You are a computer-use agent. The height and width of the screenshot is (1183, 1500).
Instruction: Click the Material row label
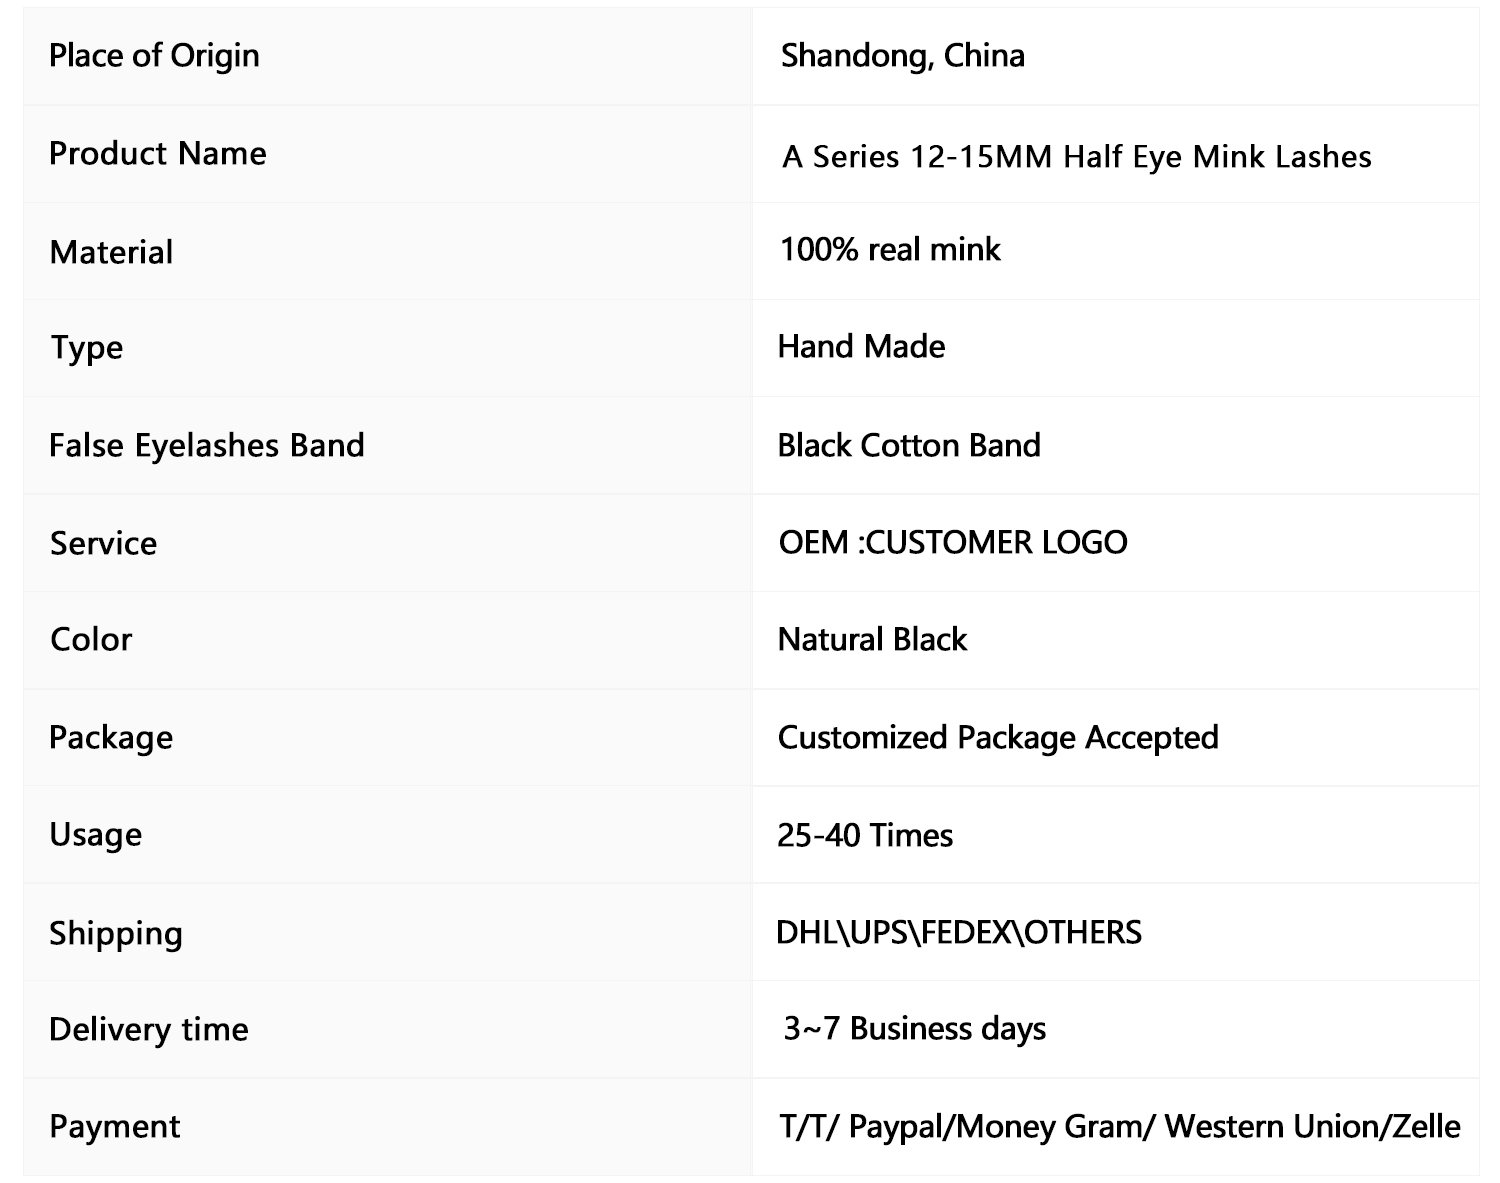111,252
